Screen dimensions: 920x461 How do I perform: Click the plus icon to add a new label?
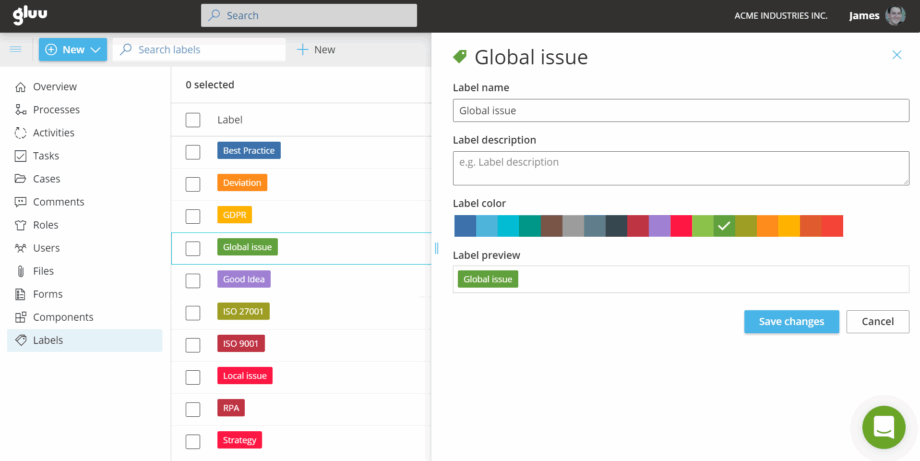[x=302, y=50]
